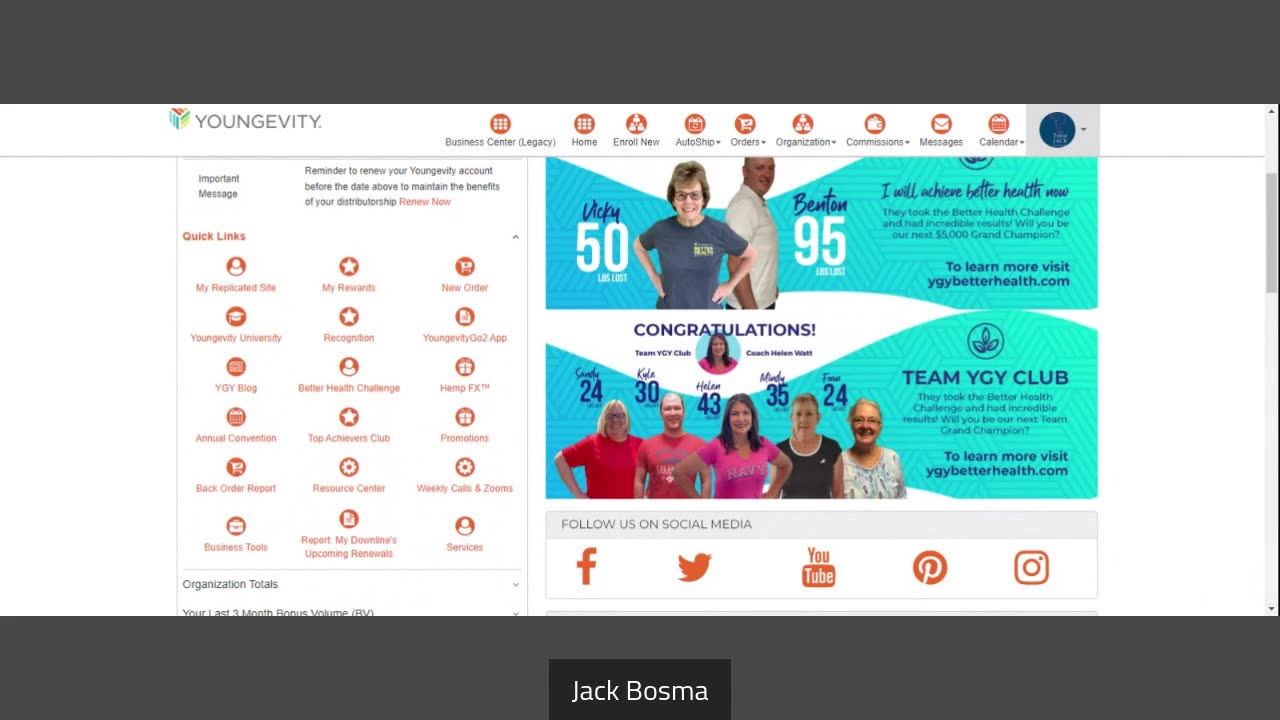Open the My Replicated Site text link
1280x720 pixels.
pyautogui.click(x=236, y=288)
